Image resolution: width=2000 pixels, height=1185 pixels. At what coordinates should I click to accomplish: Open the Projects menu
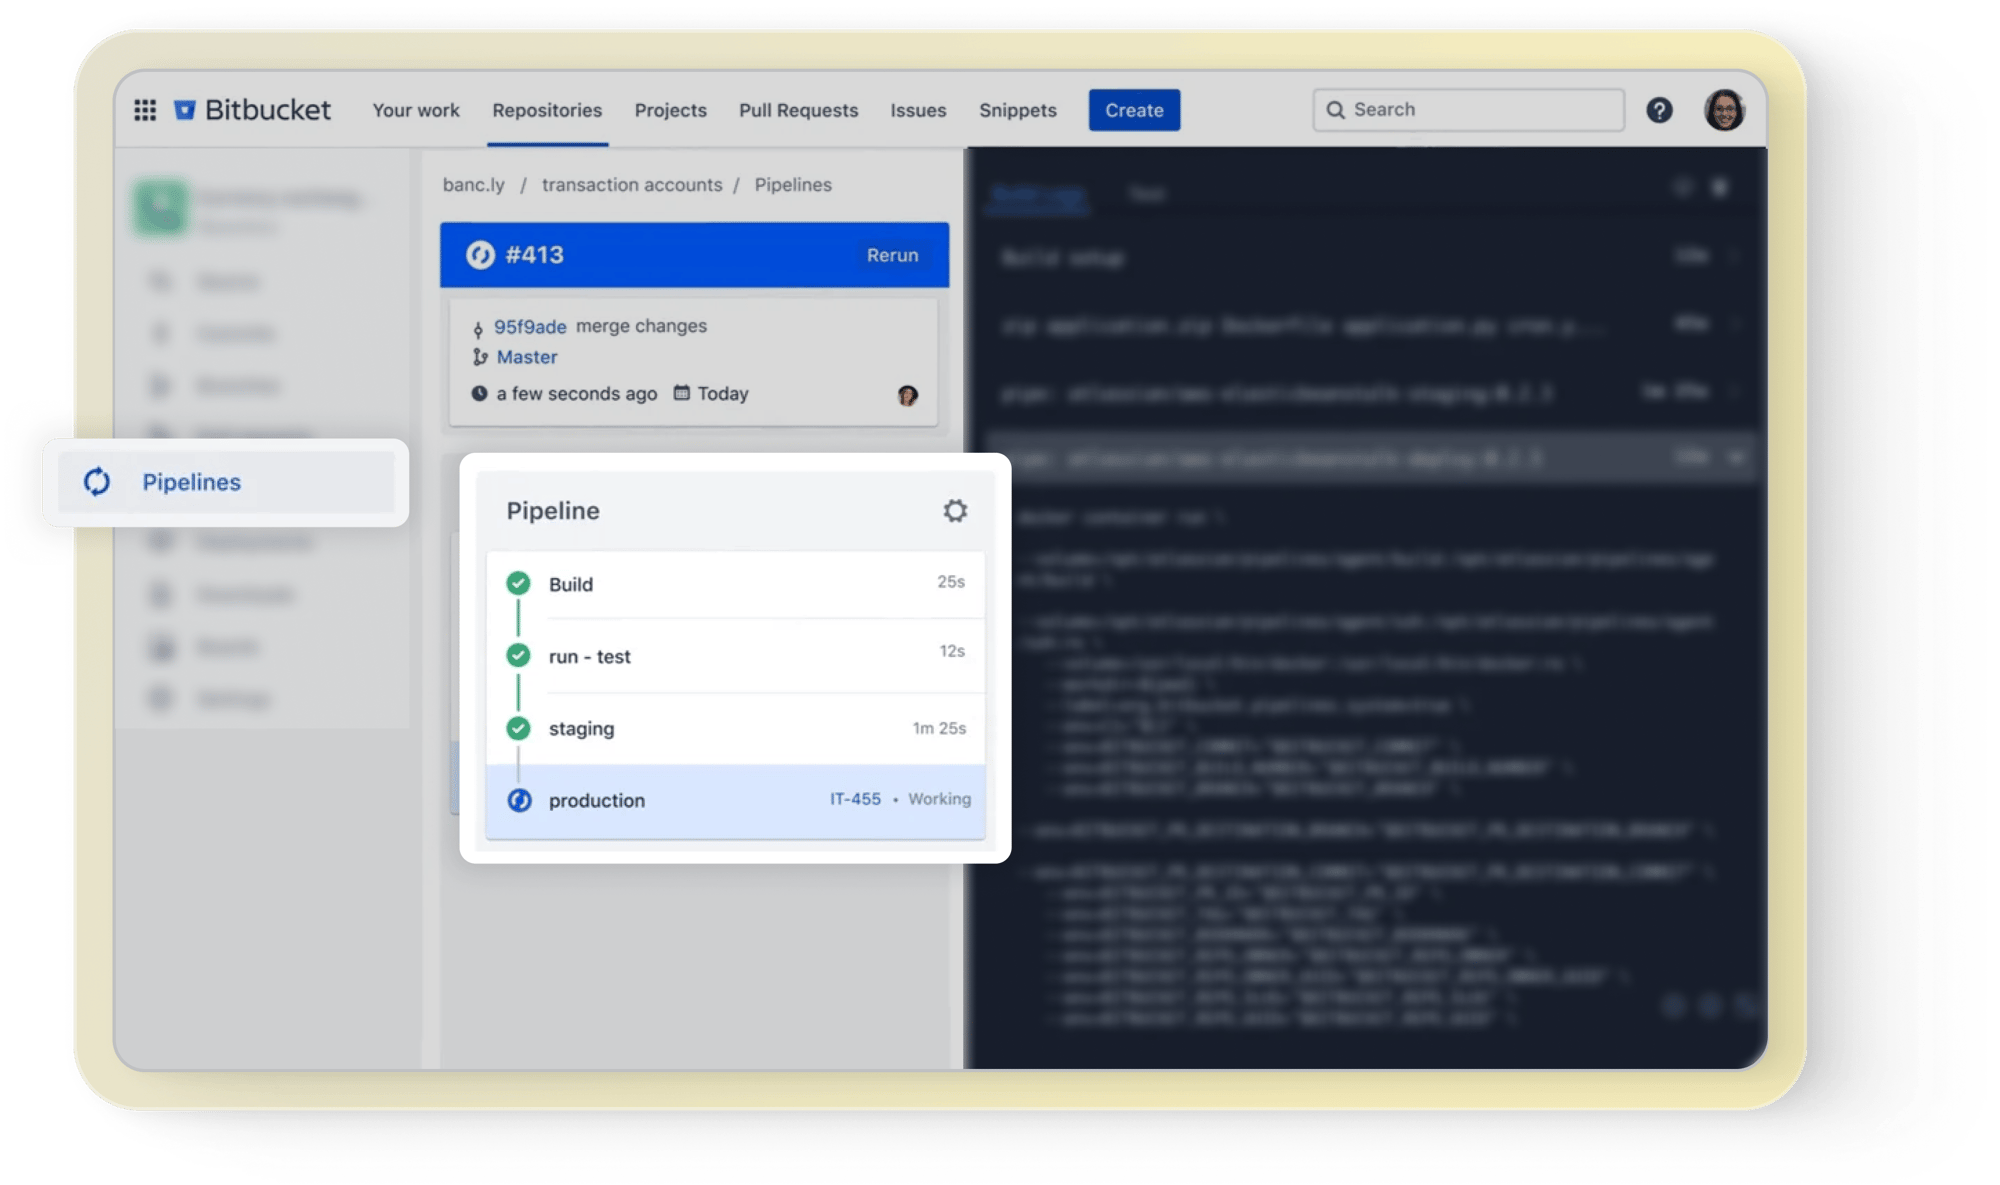point(670,110)
